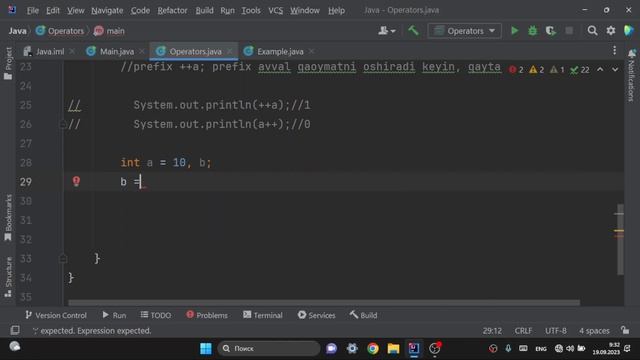
Task: Click the 29:12 line-column indicator
Action: 492,331
